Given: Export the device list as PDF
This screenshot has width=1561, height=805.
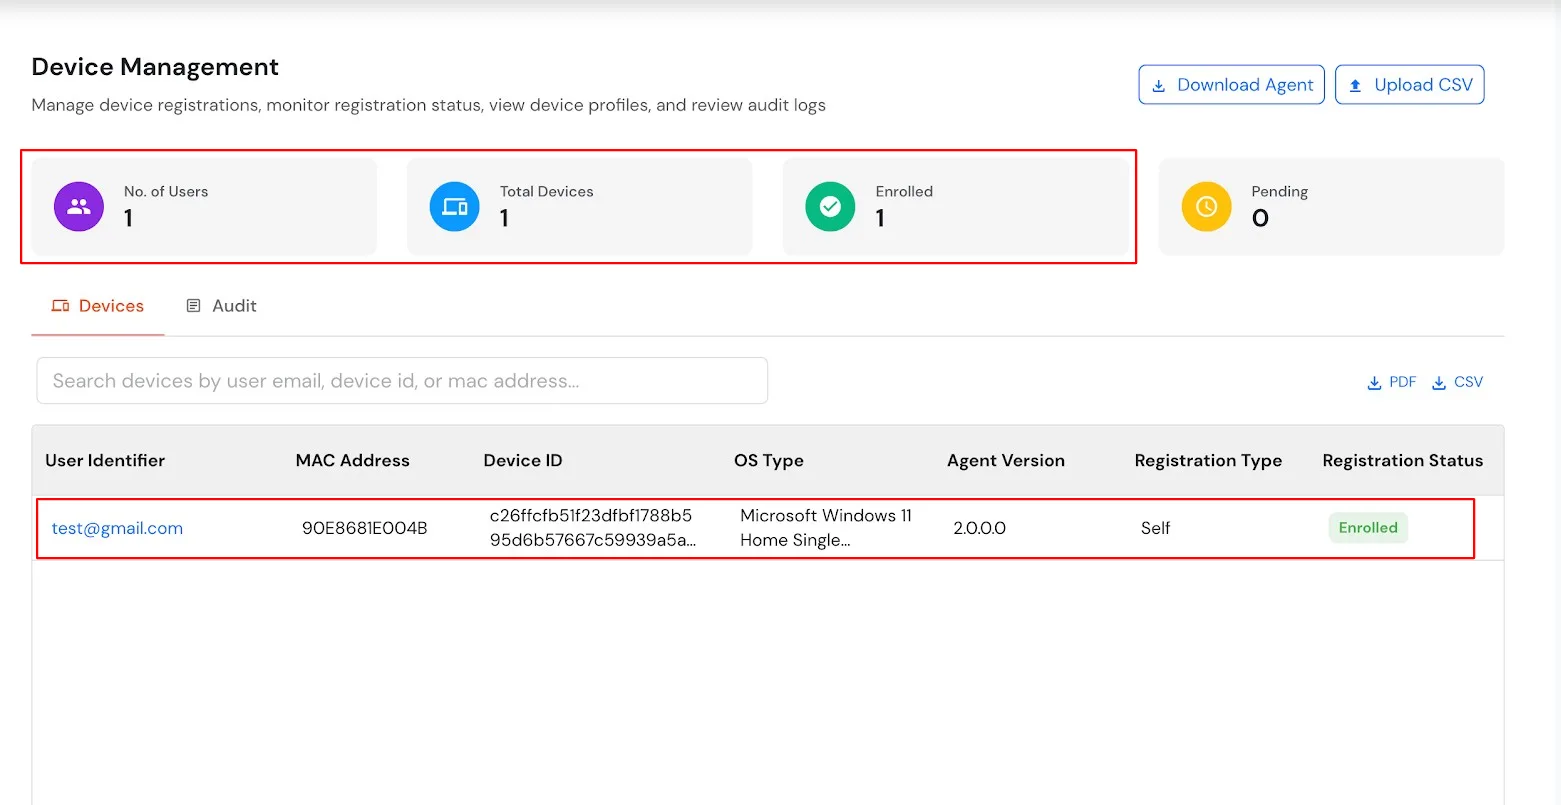Looking at the screenshot, I should click(1391, 381).
